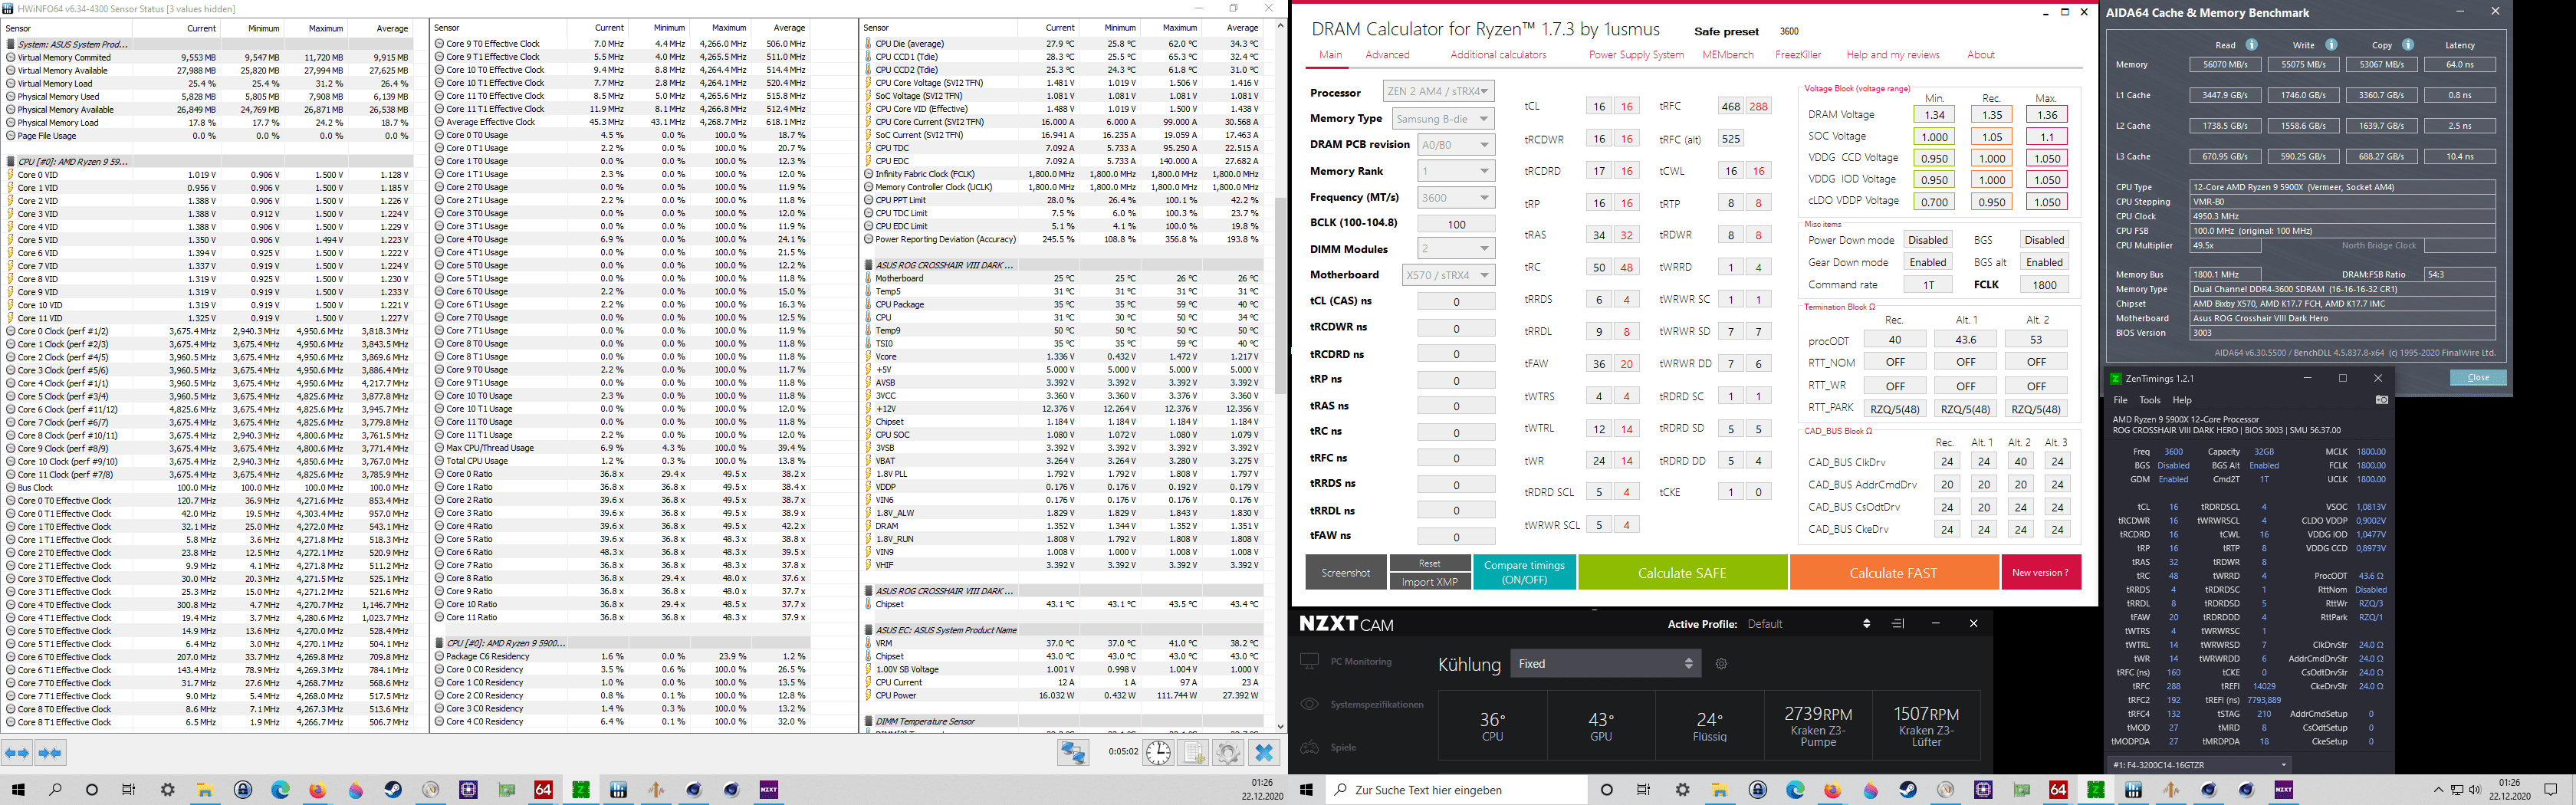Open AIDA64 icon on right taskbar
2576x805 pixels.
[2058, 790]
